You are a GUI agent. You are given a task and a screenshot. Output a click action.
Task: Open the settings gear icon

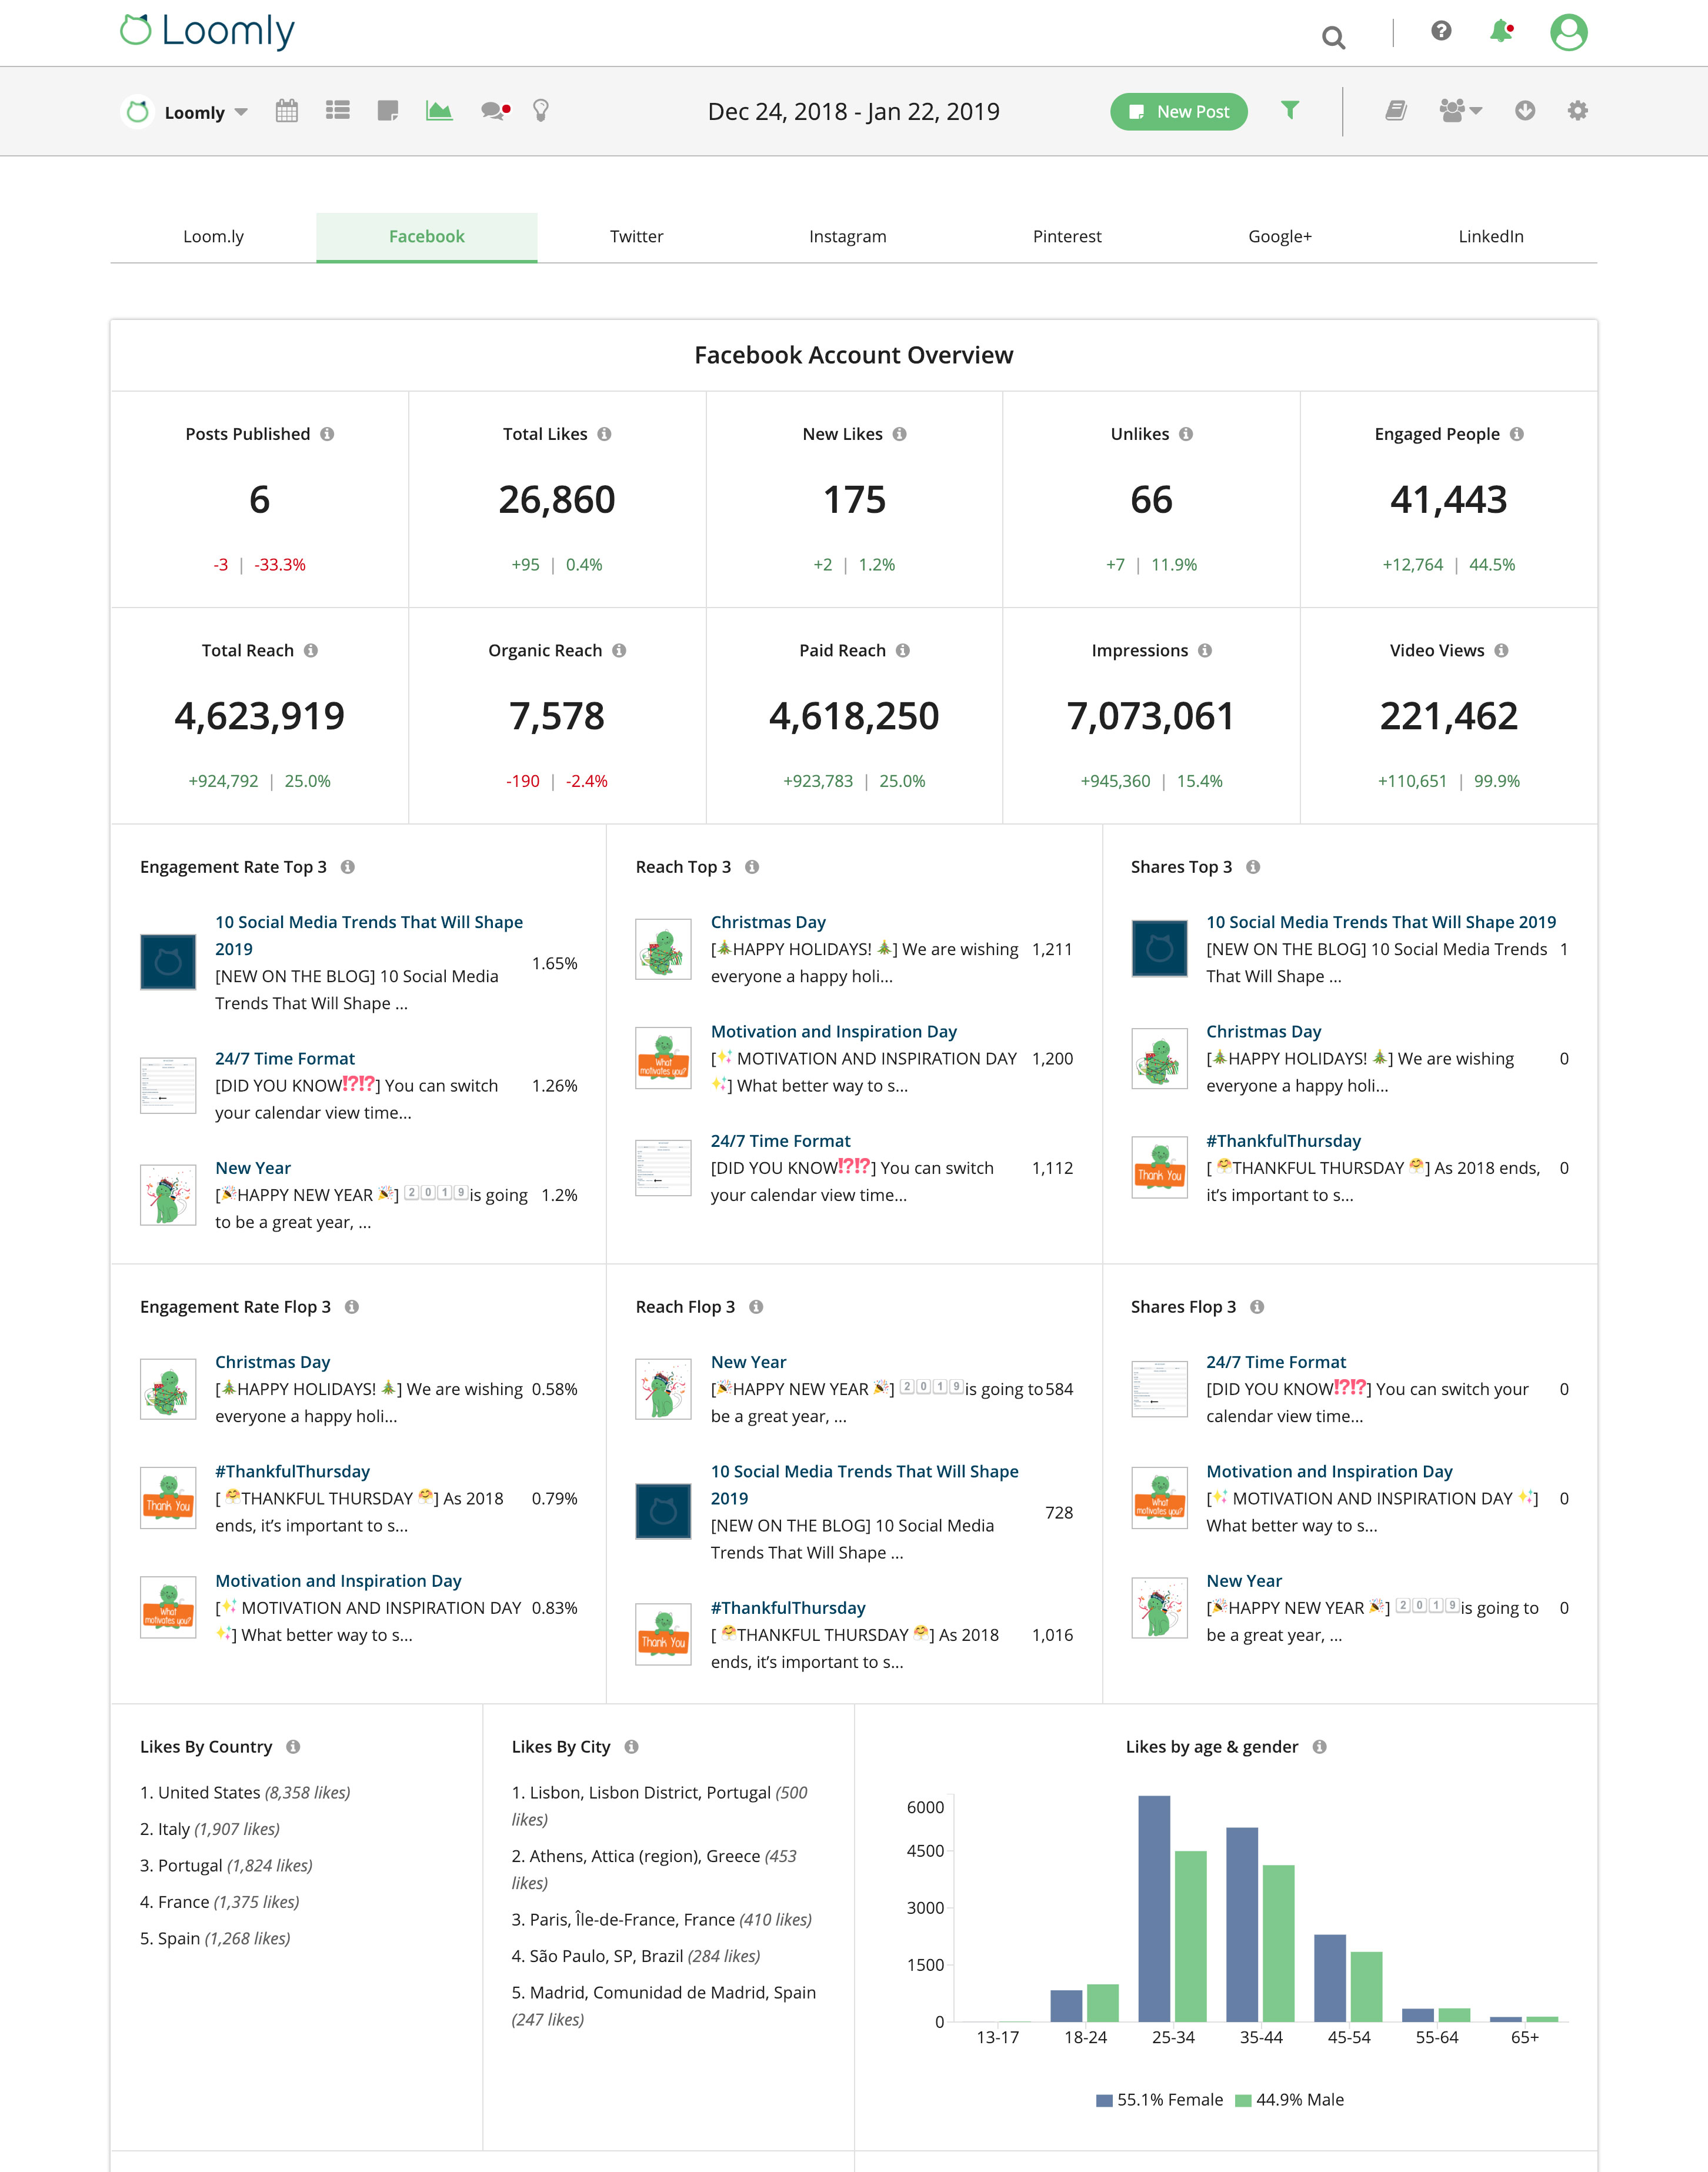click(1577, 110)
